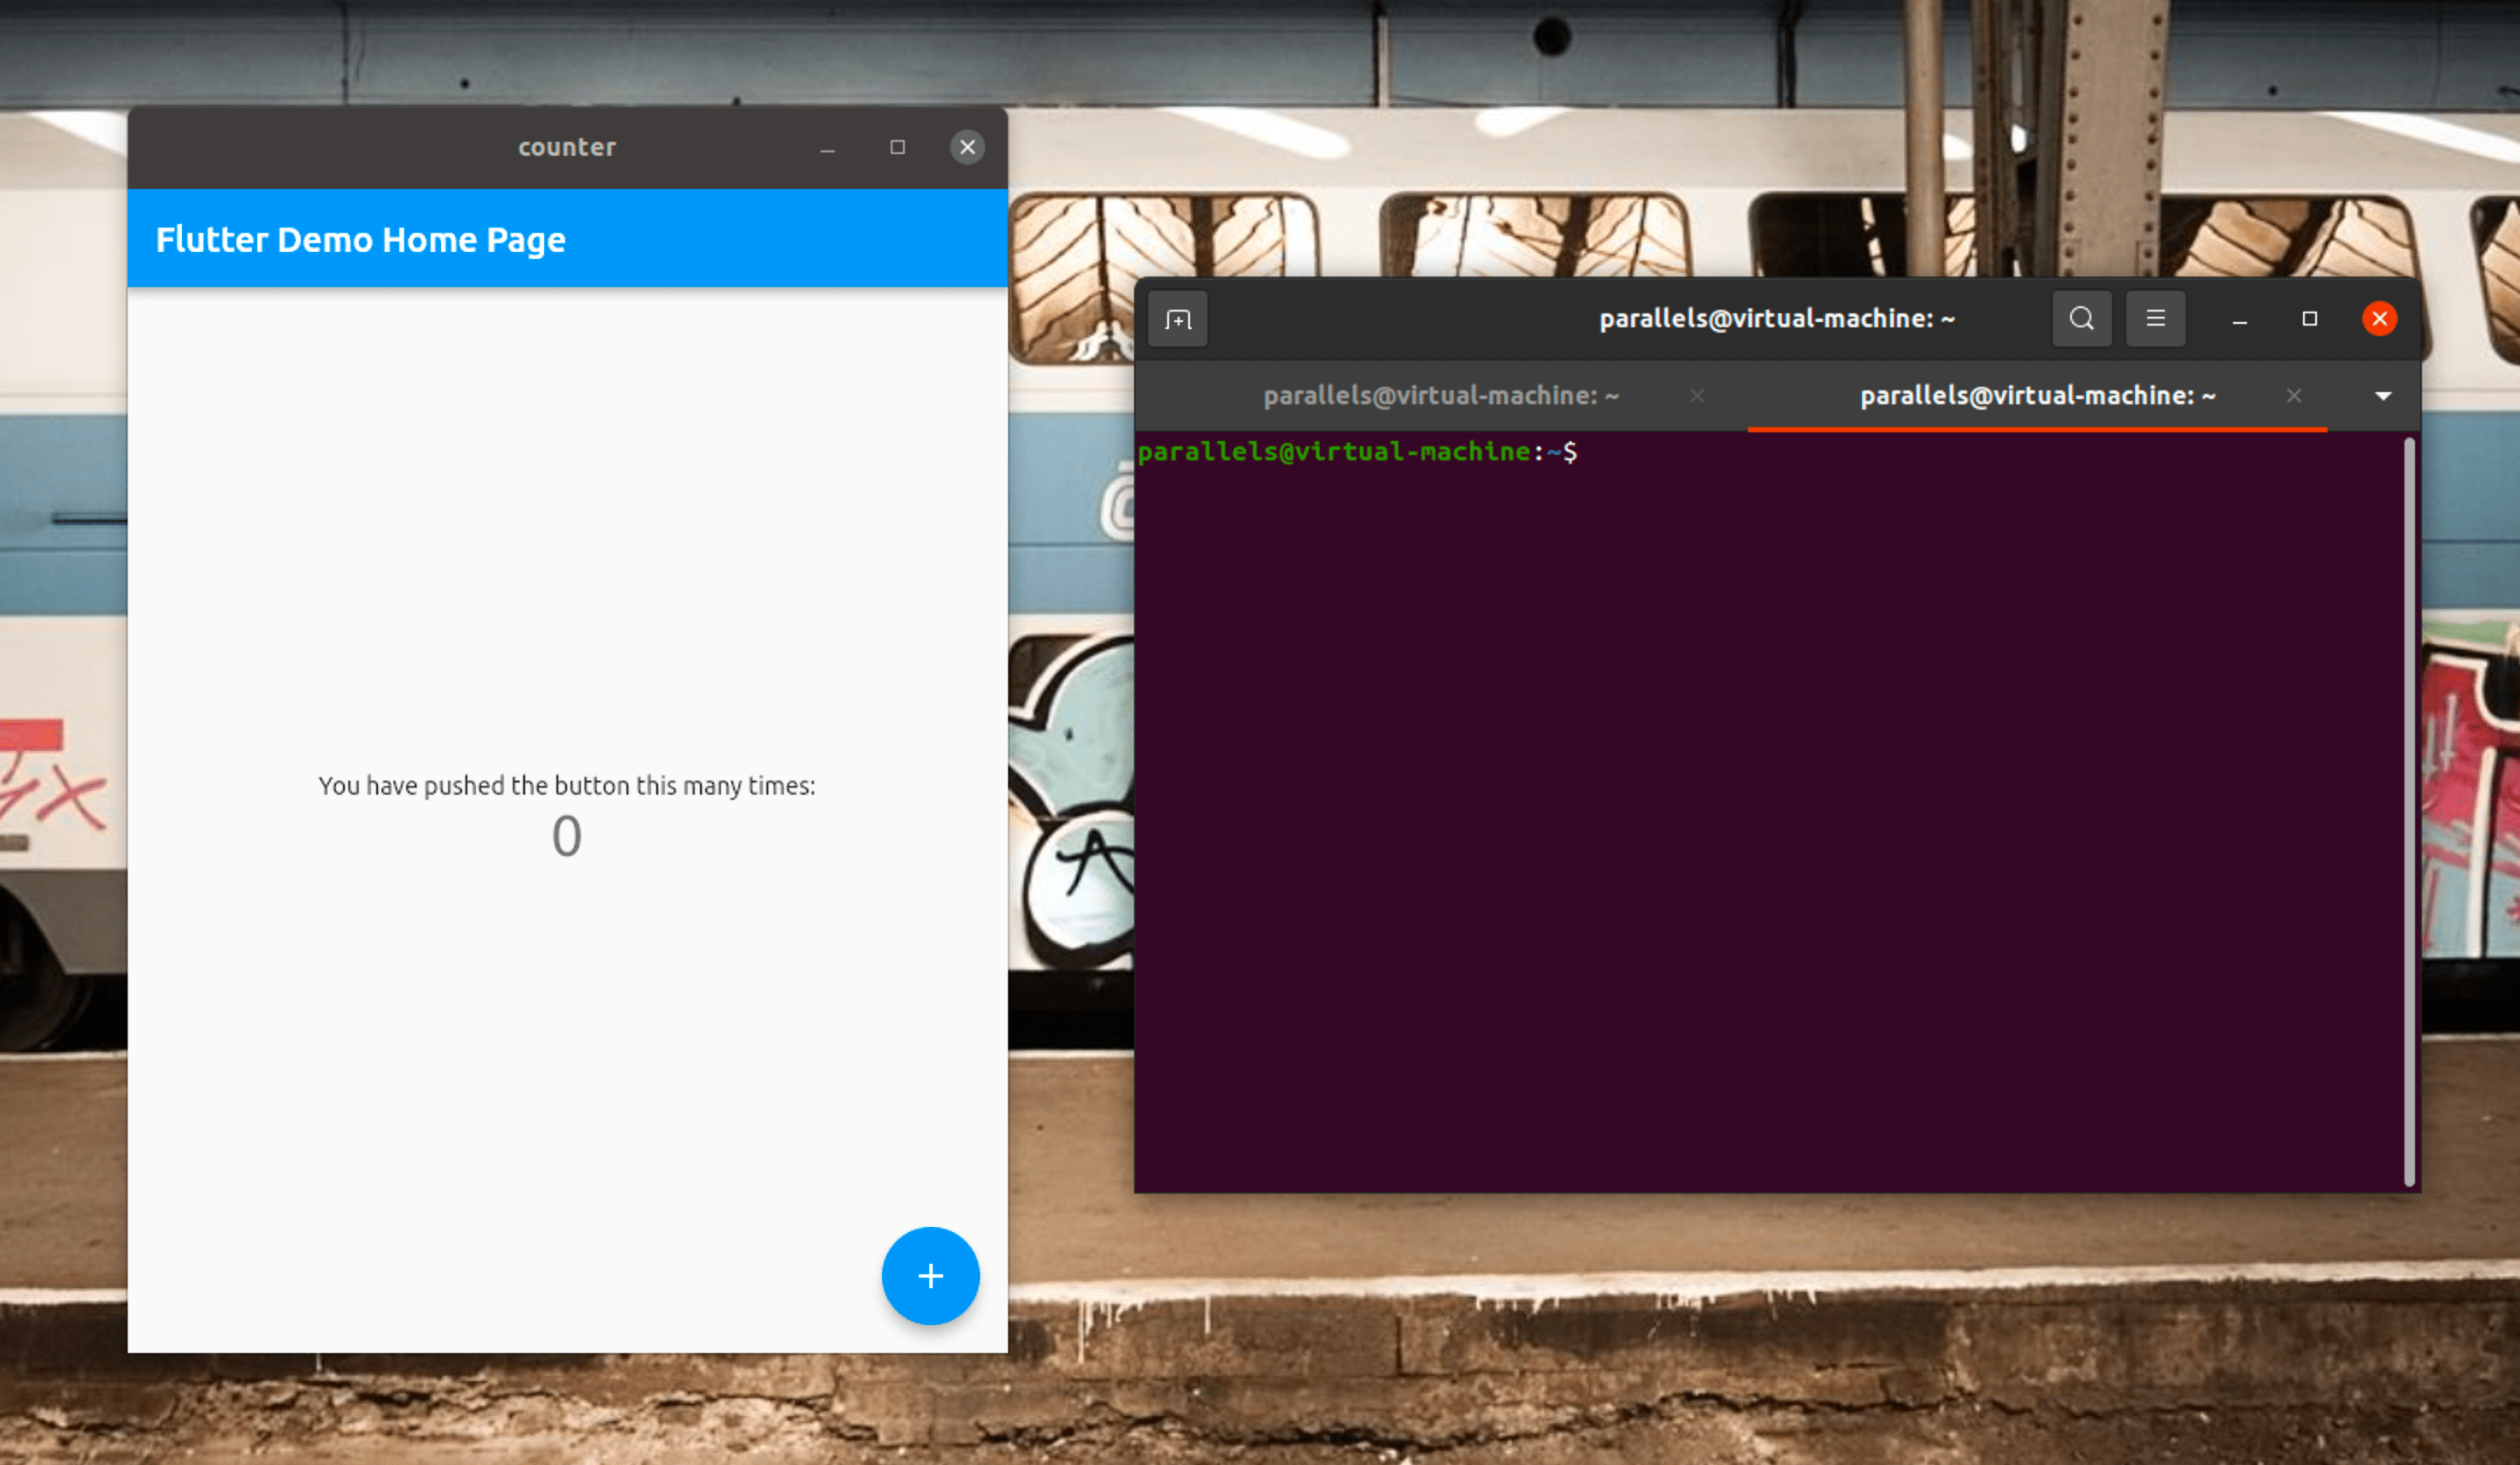
Task: Open a new terminal tab
Action: (1178, 319)
